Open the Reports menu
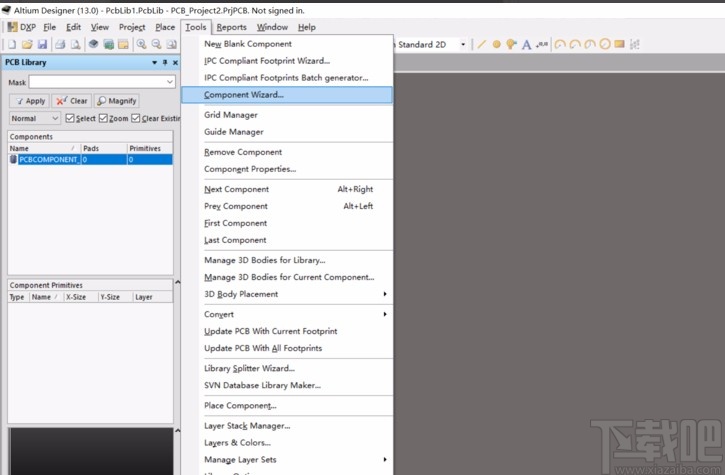725x475 pixels. [x=231, y=27]
